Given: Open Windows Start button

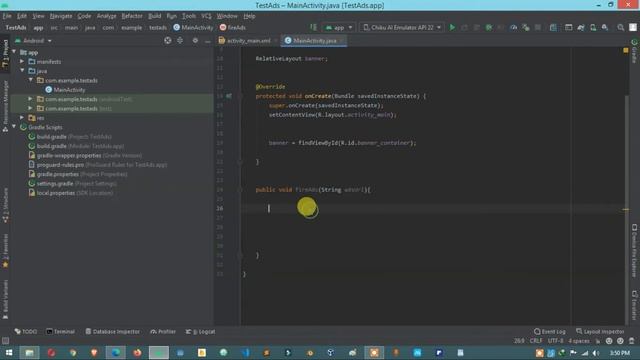Looking at the screenshot, I should [x=9, y=353].
